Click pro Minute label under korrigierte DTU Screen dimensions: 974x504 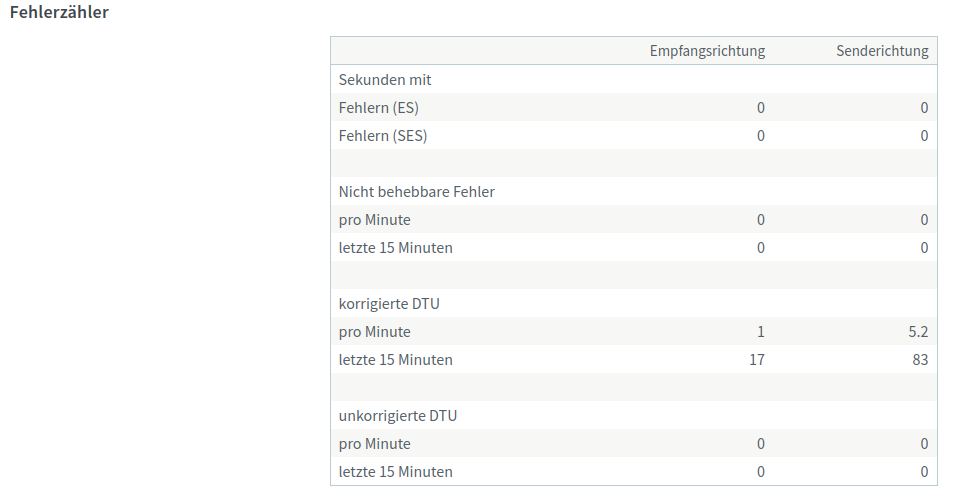[x=374, y=331]
